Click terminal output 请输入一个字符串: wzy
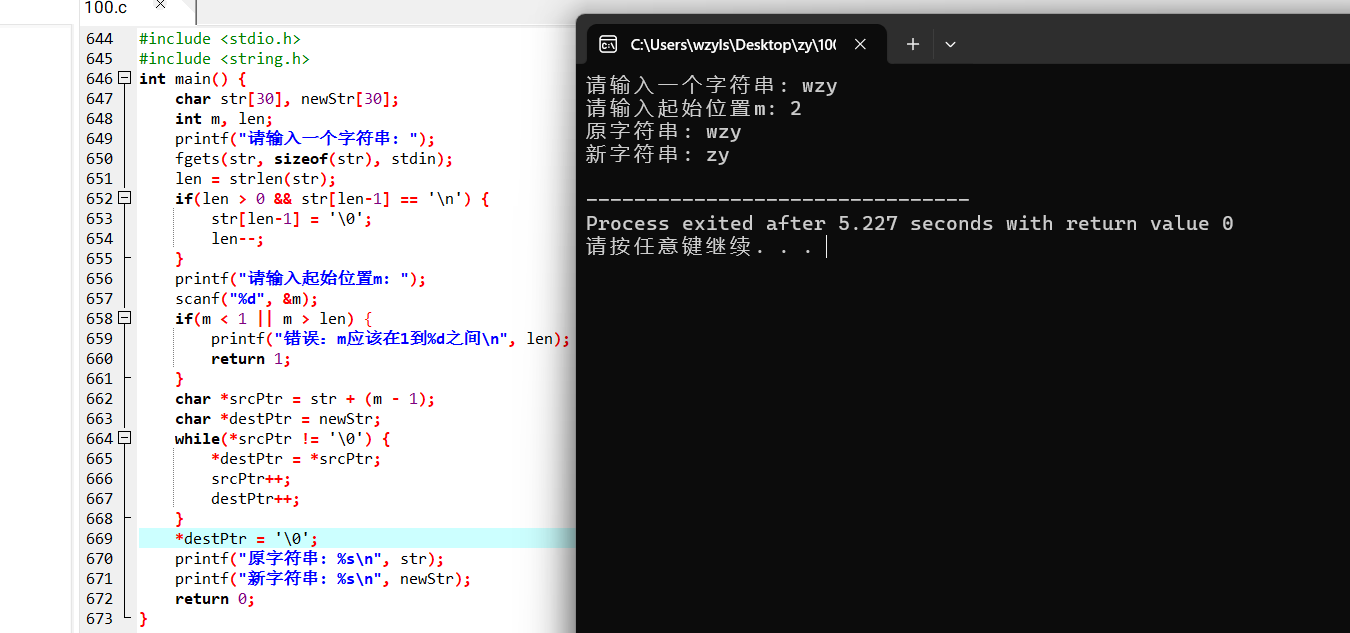The image size is (1350, 633). pos(712,85)
